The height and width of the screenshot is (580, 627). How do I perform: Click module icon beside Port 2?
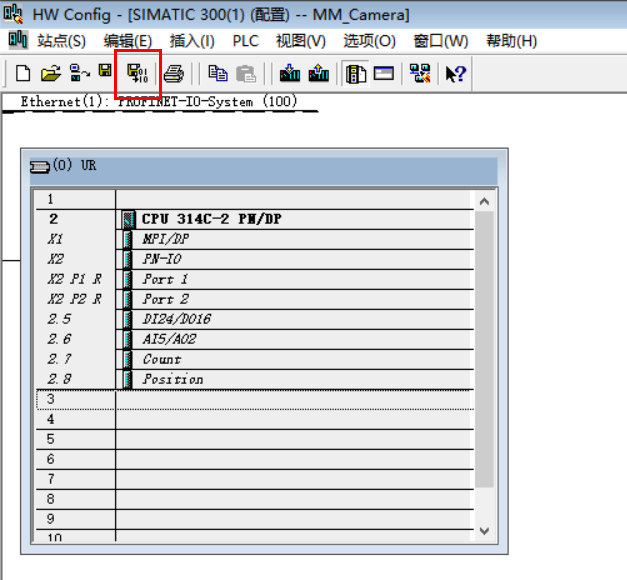(127, 299)
